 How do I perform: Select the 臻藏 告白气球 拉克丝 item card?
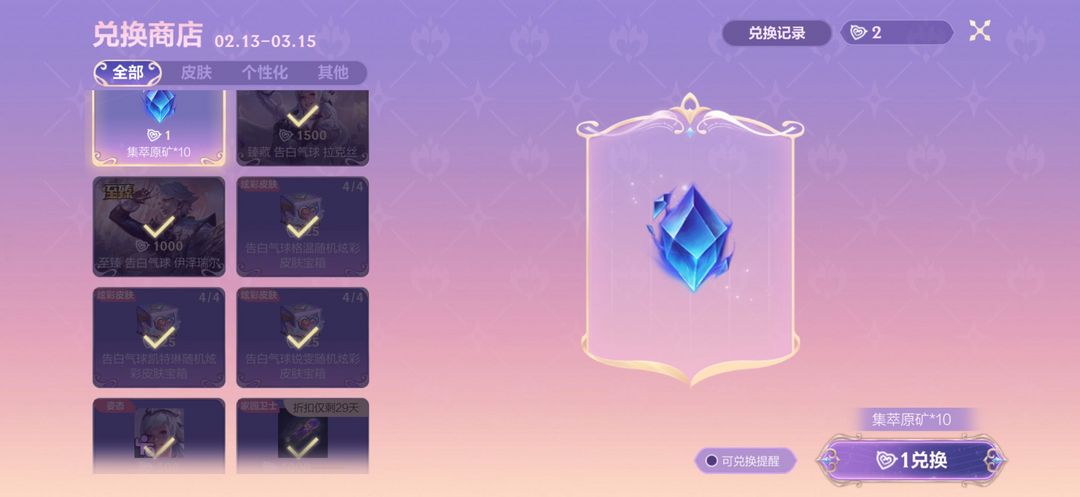(x=302, y=128)
